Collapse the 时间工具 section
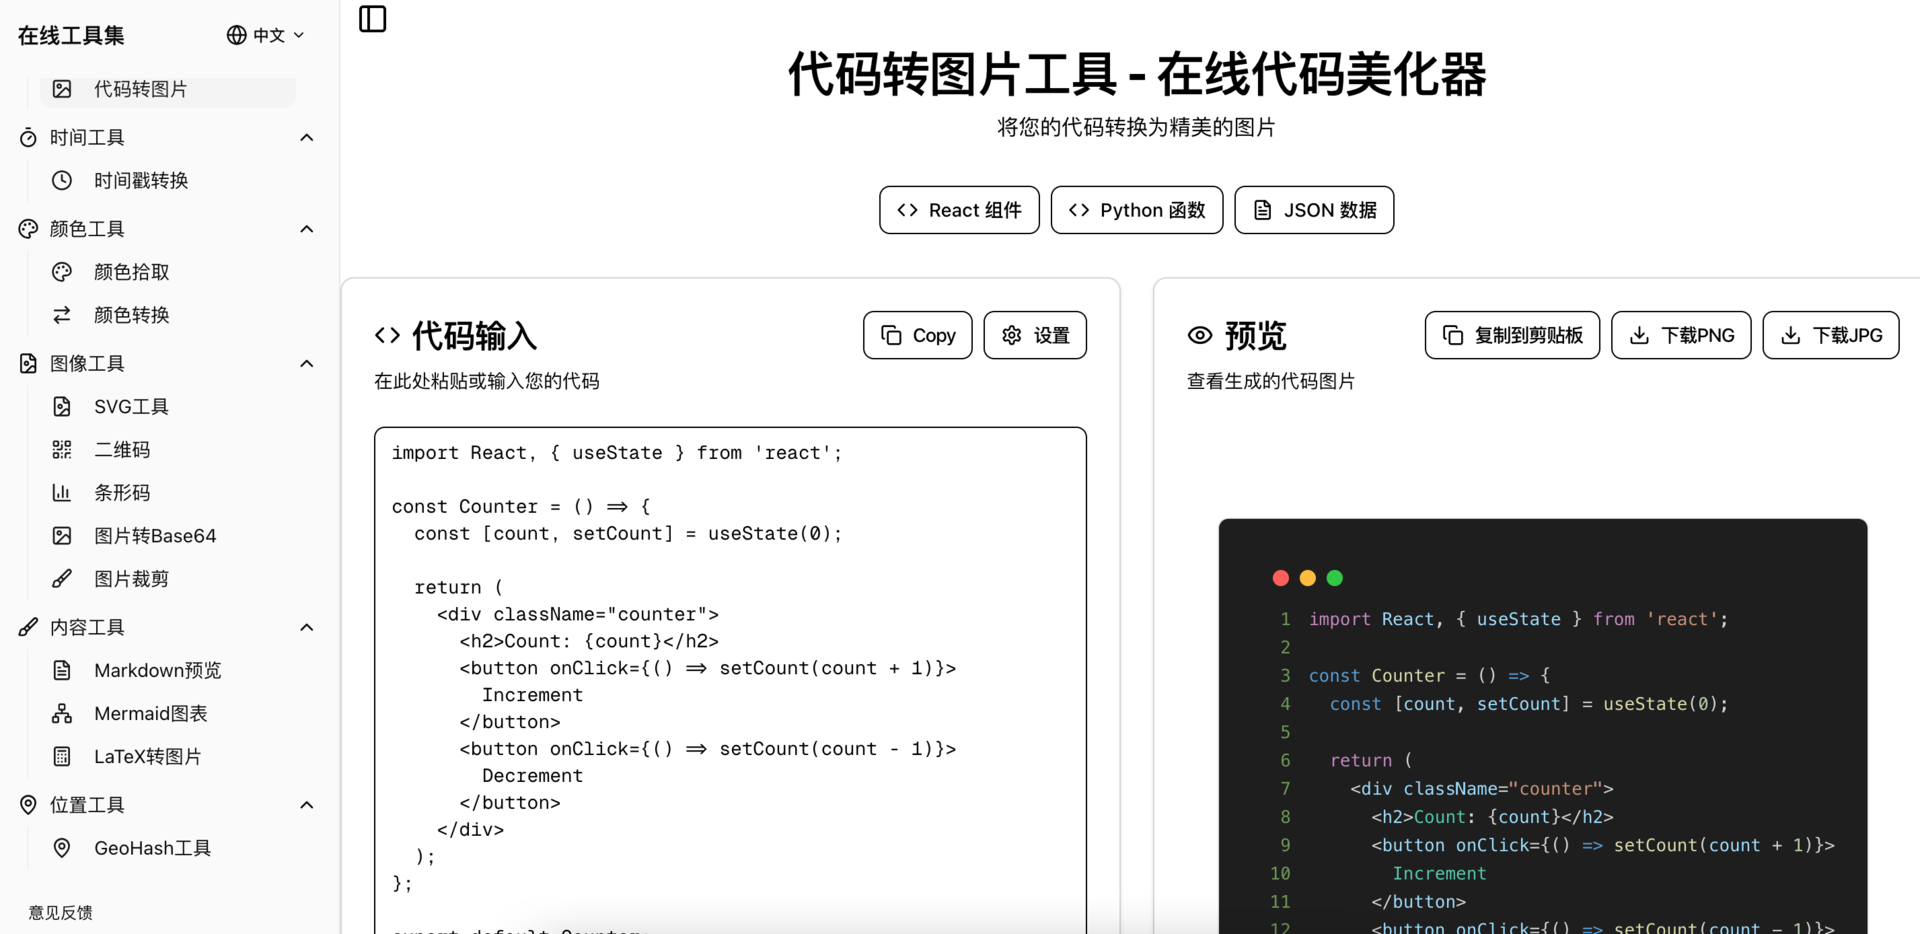 pyautogui.click(x=307, y=138)
